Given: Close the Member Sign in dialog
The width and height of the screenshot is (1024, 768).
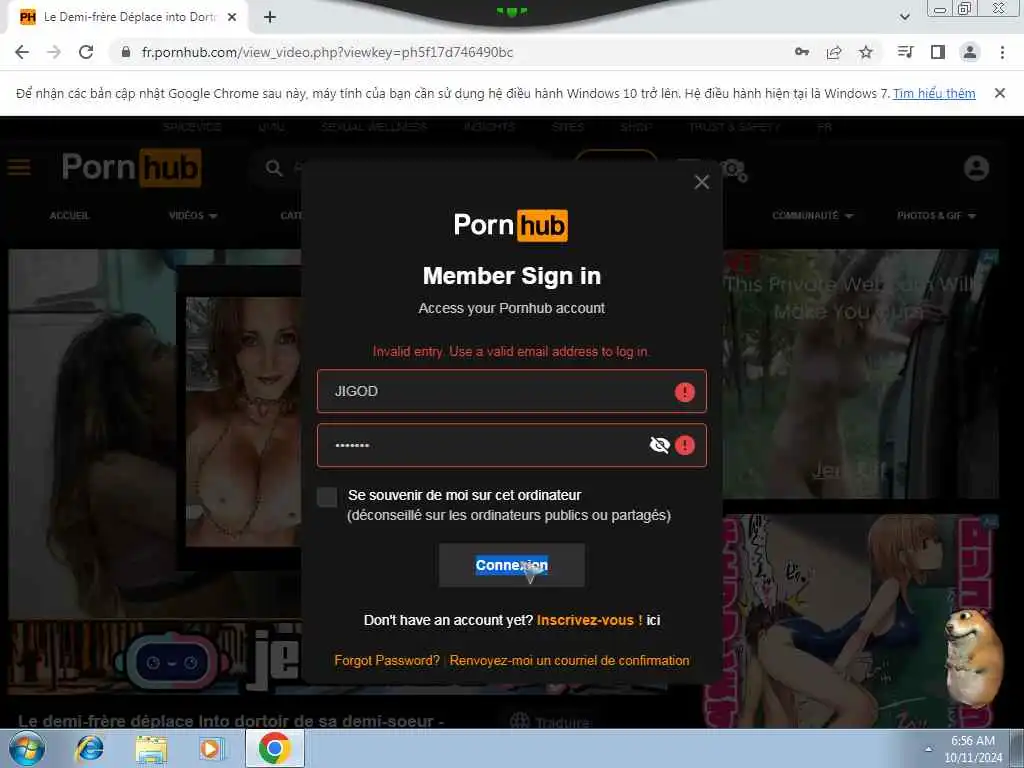Looking at the screenshot, I should [x=701, y=182].
